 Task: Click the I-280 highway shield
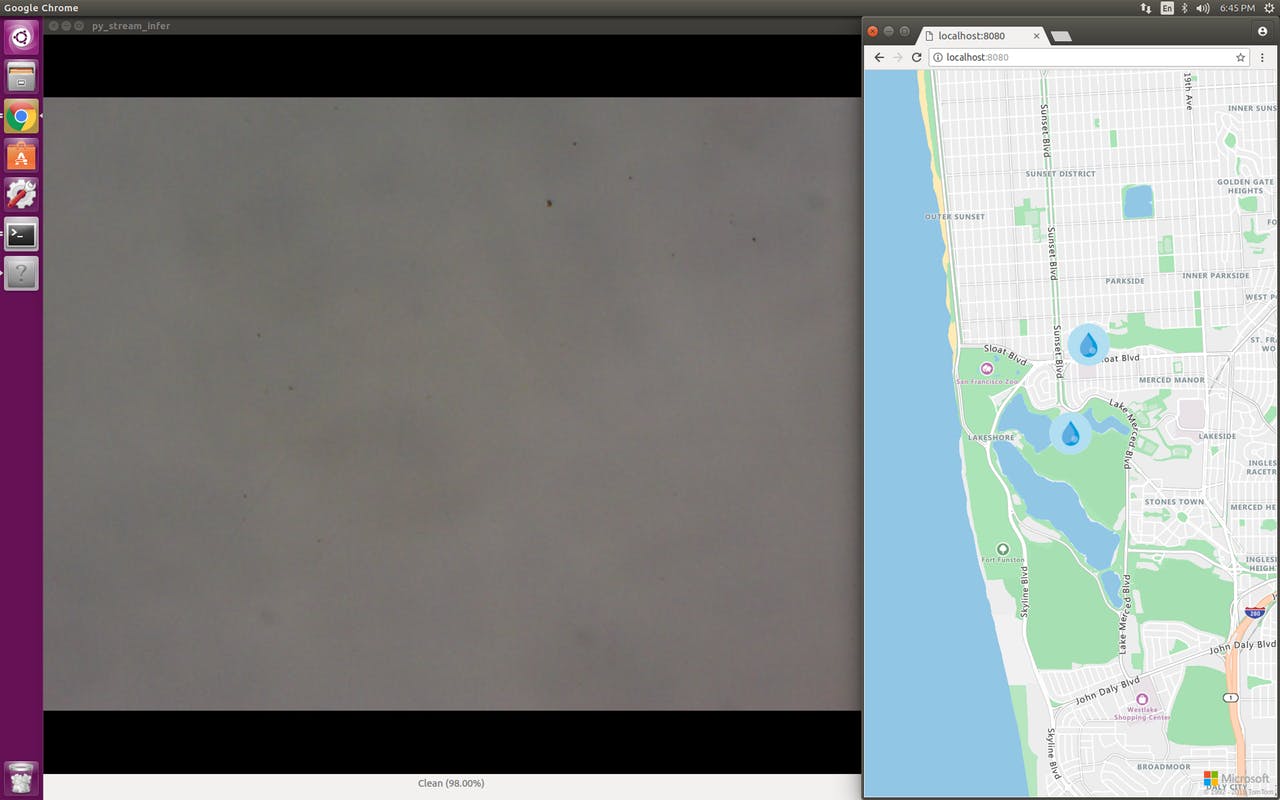coord(1255,611)
